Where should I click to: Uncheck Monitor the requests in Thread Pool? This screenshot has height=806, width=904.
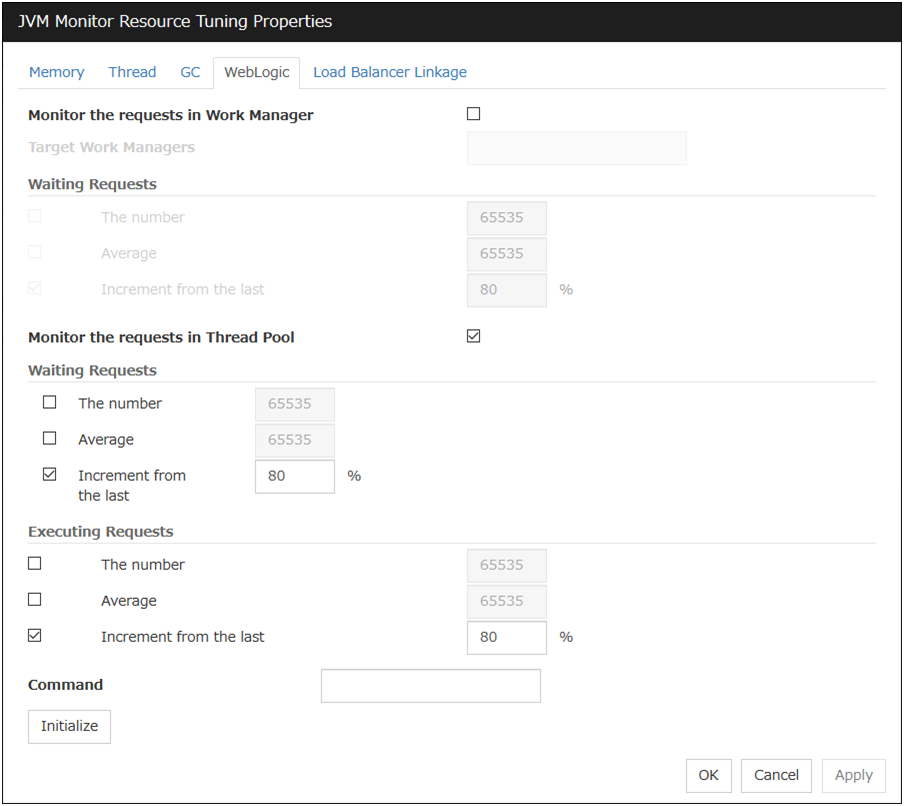[x=474, y=336]
